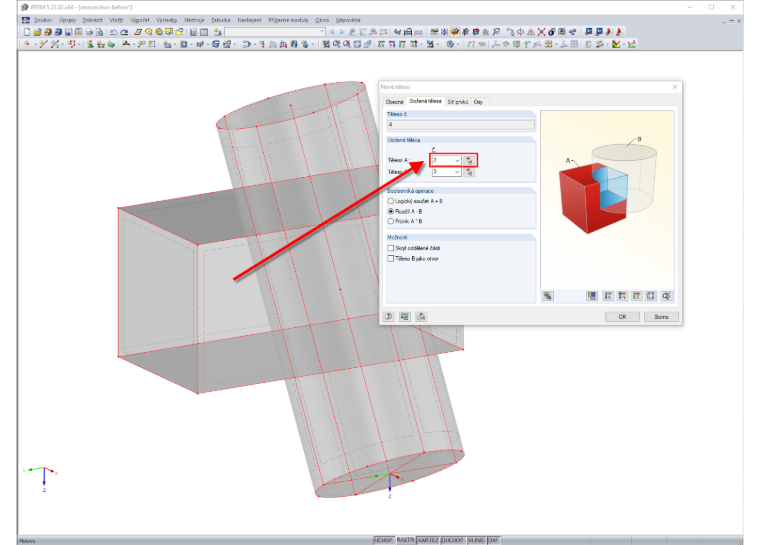Click the Save diskette toolbar icon
The height and width of the screenshot is (545, 760).
pos(68,32)
